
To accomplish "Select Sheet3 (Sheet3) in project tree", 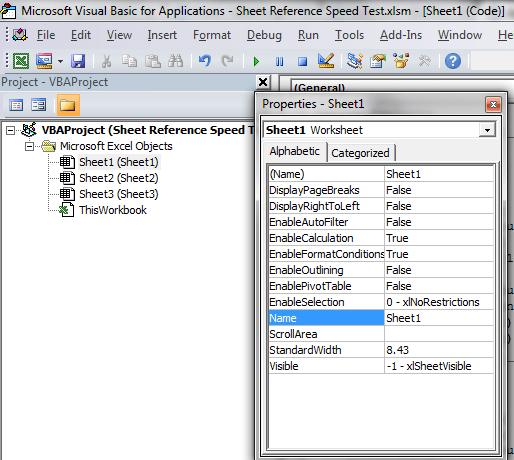I will coord(119,194).
